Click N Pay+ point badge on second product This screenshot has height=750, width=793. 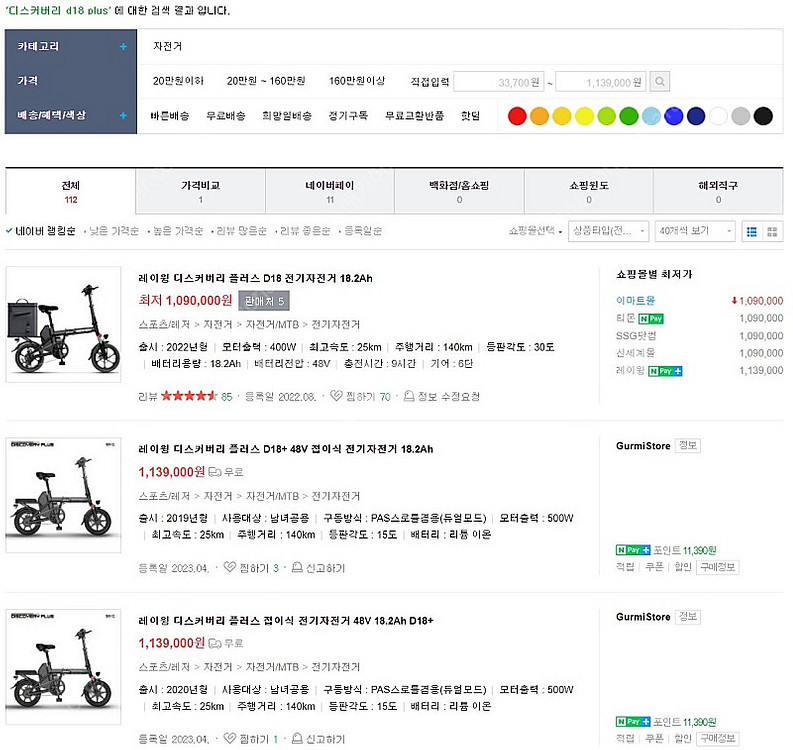pyautogui.click(x=633, y=550)
